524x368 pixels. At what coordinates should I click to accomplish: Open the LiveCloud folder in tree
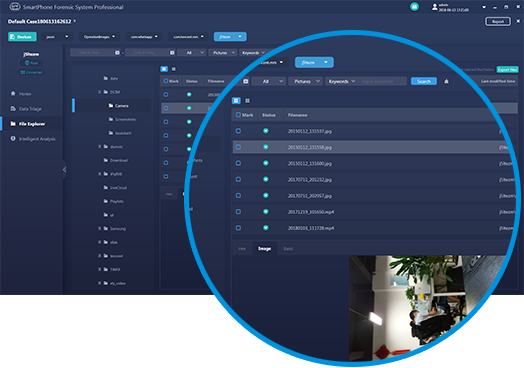coord(115,188)
